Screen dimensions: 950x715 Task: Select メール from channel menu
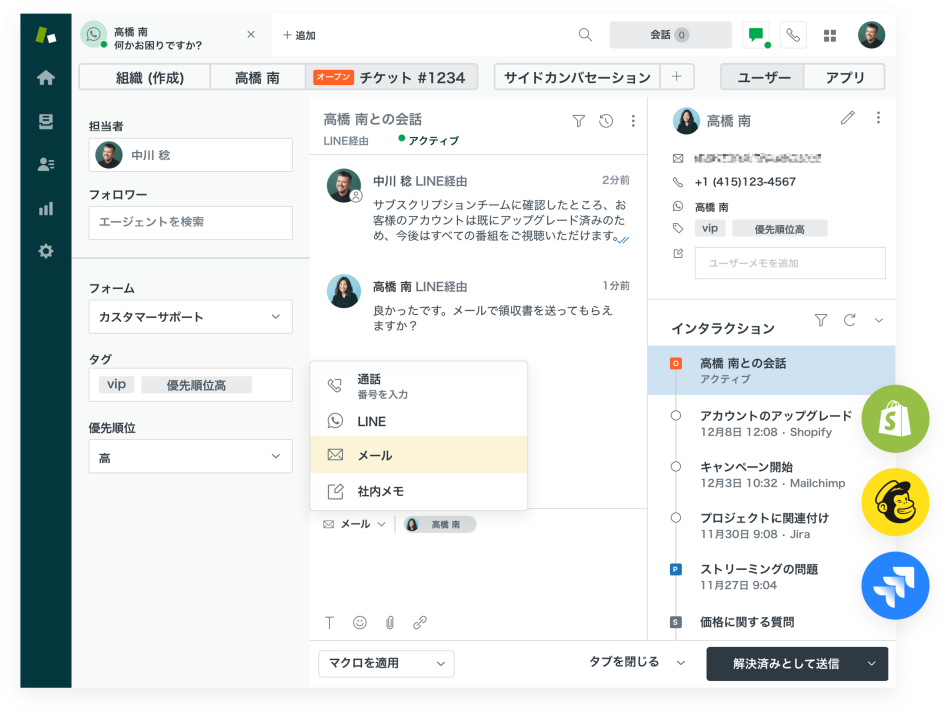coord(418,455)
